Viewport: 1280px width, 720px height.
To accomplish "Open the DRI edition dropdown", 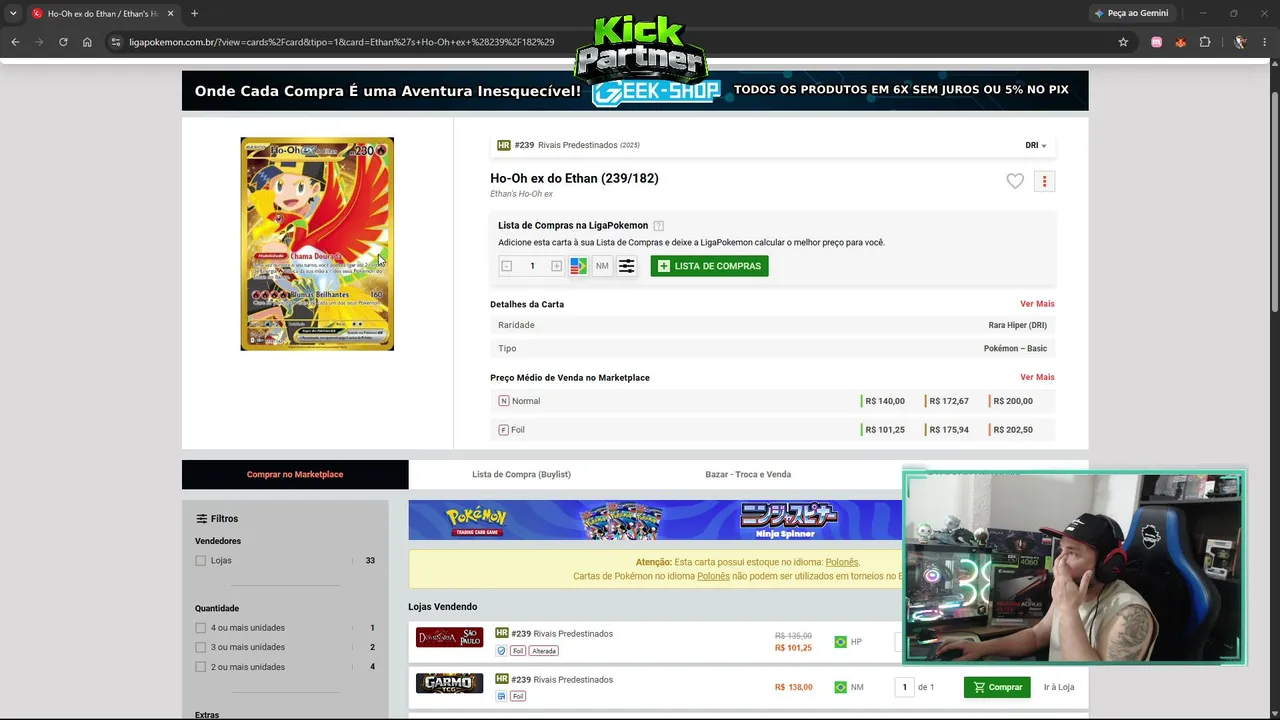I will point(1036,145).
